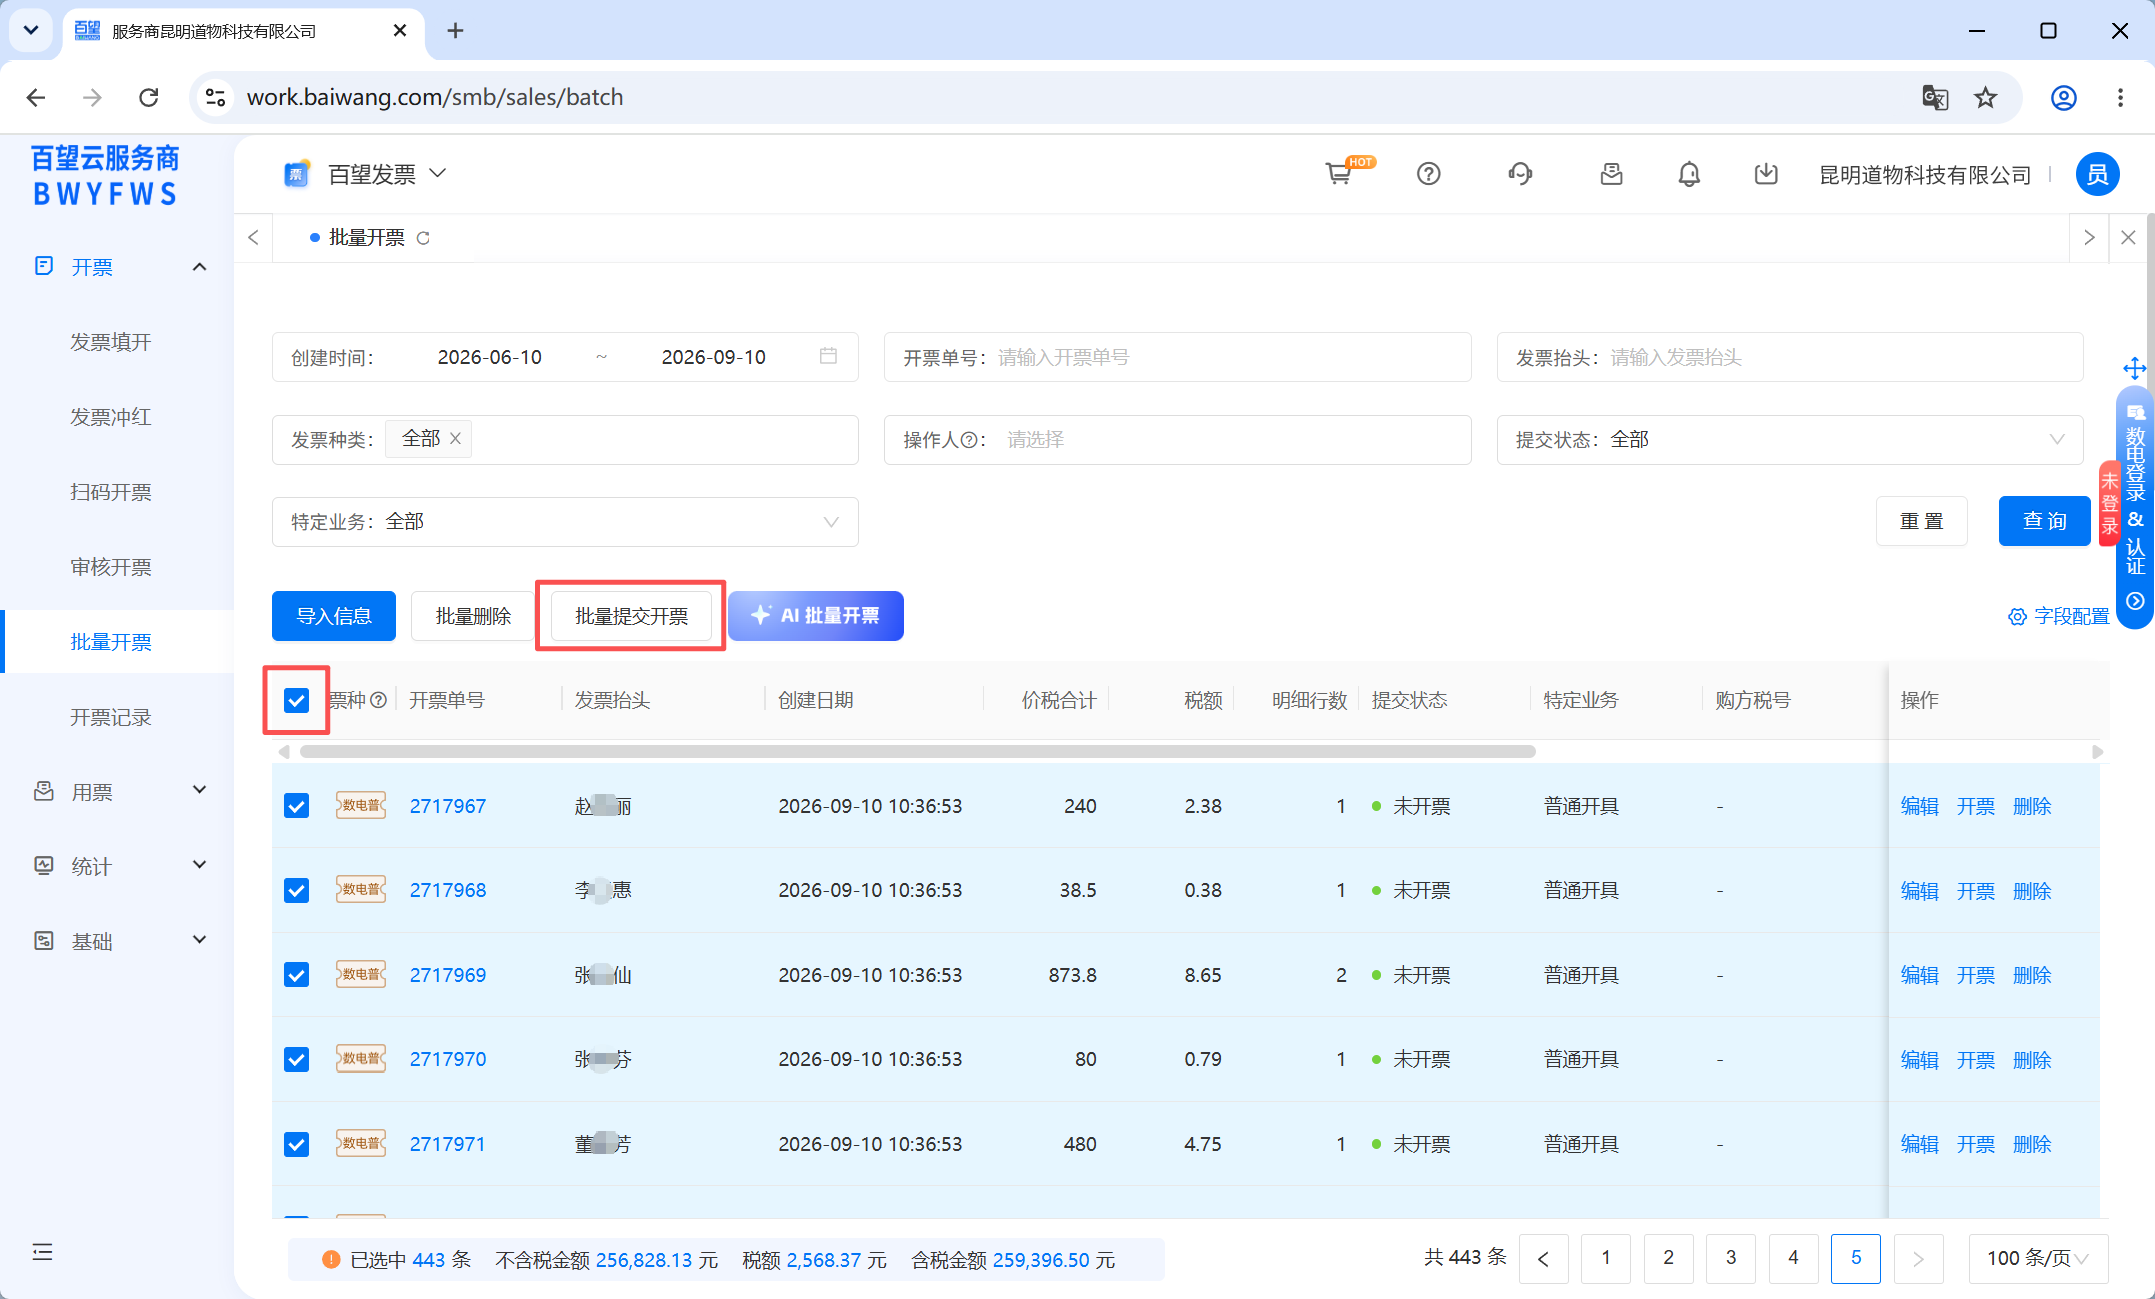Open notifications bell icon
This screenshot has width=2155, height=1299.
[x=1689, y=174]
